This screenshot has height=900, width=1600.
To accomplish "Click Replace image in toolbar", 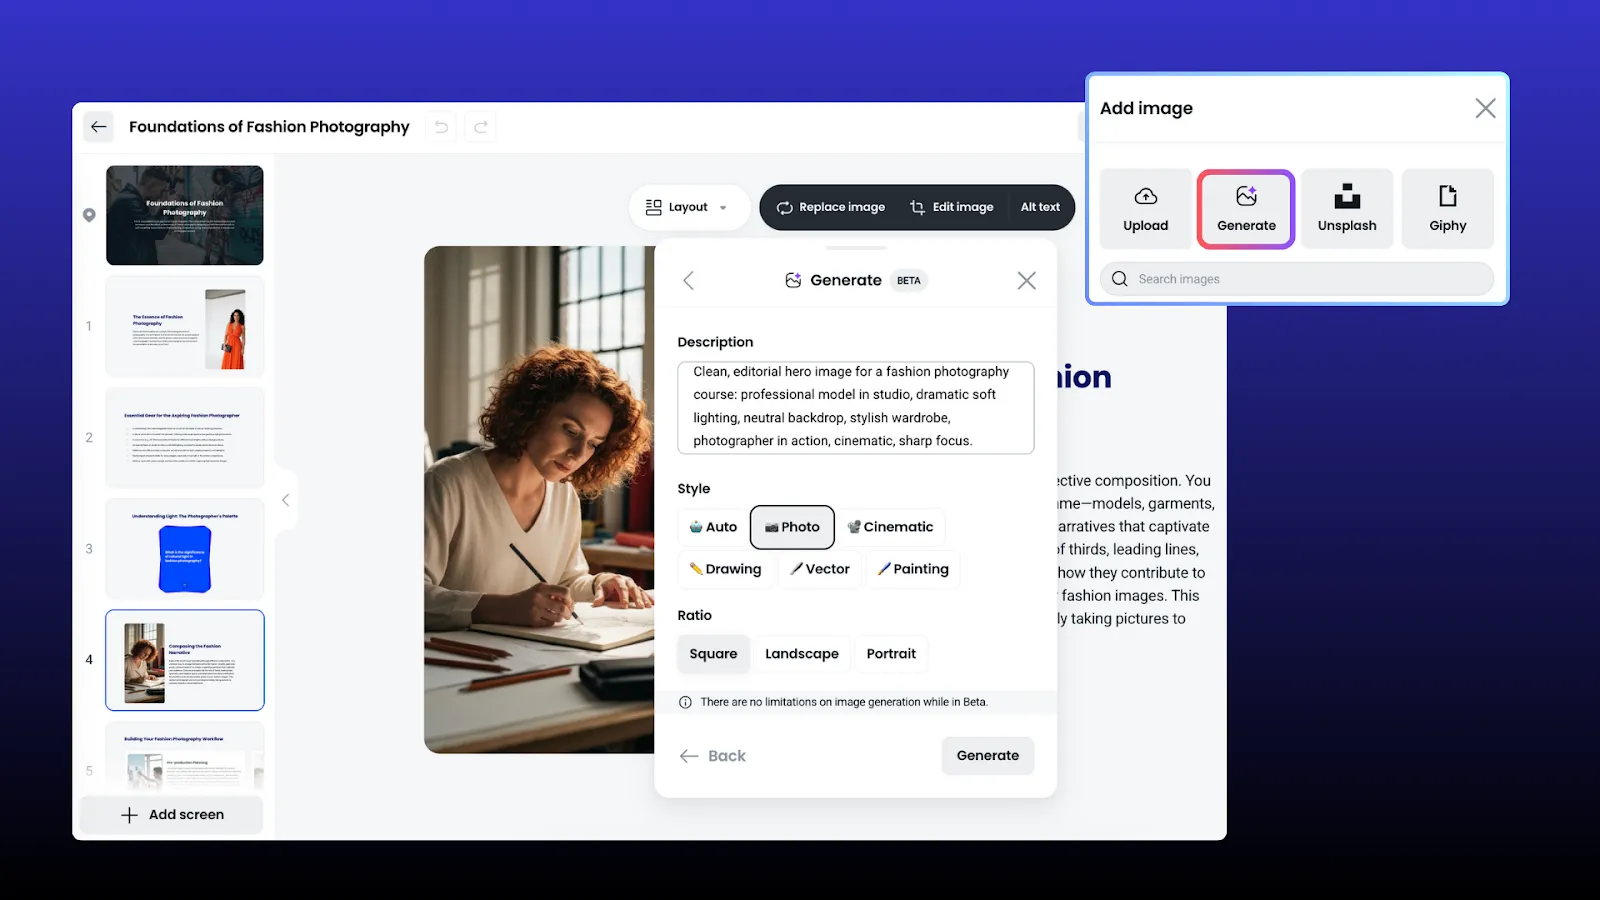I will pos(831,207).
